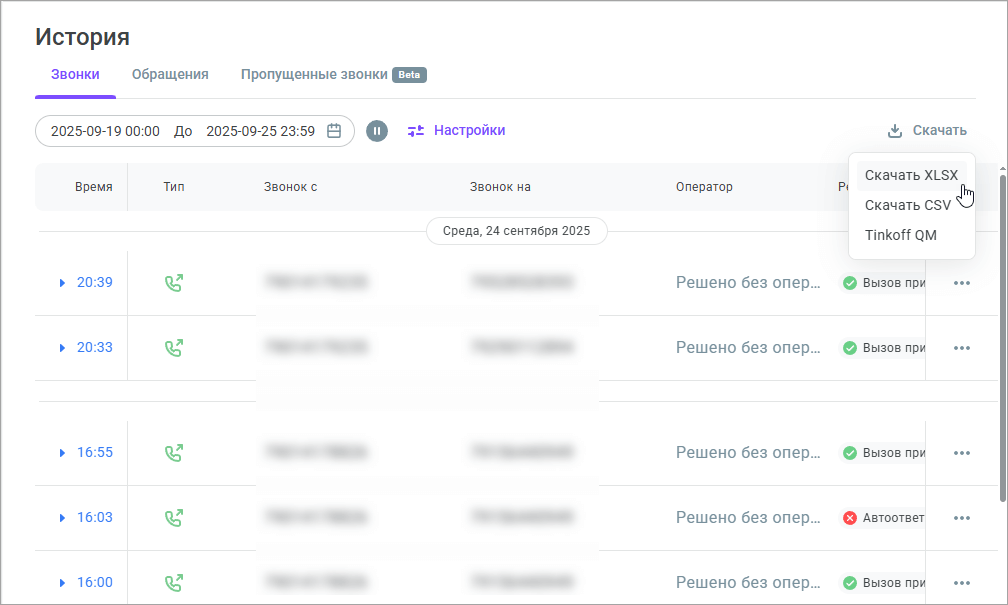Switch to the Обращения tab
This screenshot has width=1008, height=605.
[170, 74]
